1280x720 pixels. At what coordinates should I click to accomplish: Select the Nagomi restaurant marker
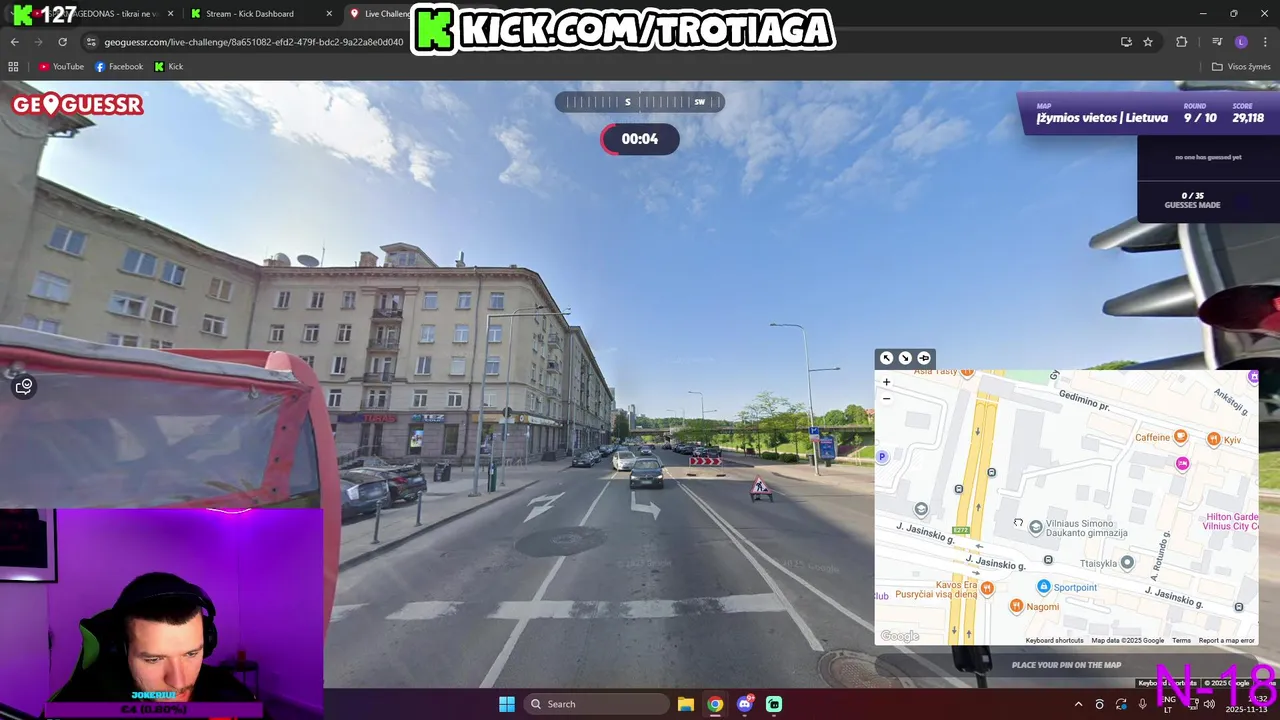(x=1016, y=605)
